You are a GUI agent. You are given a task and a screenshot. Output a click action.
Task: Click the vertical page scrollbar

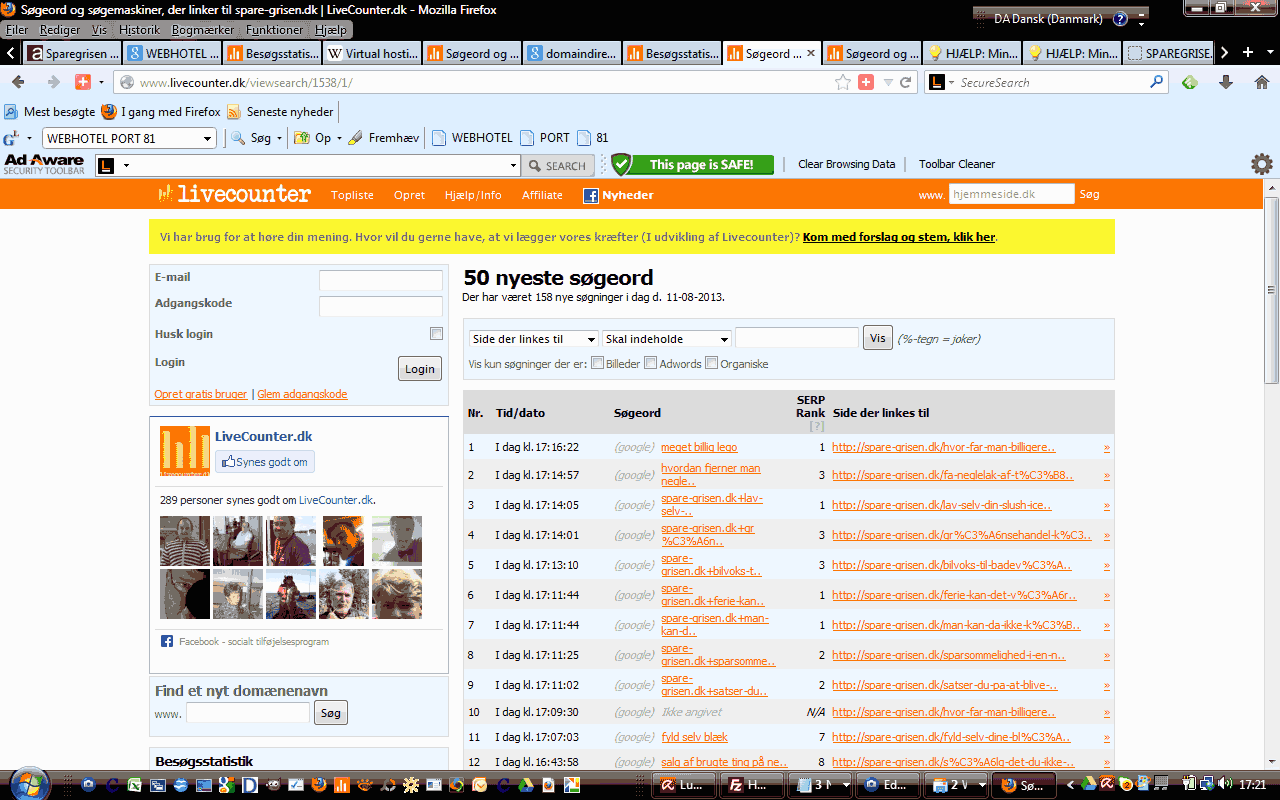[x=1272, y=290]
